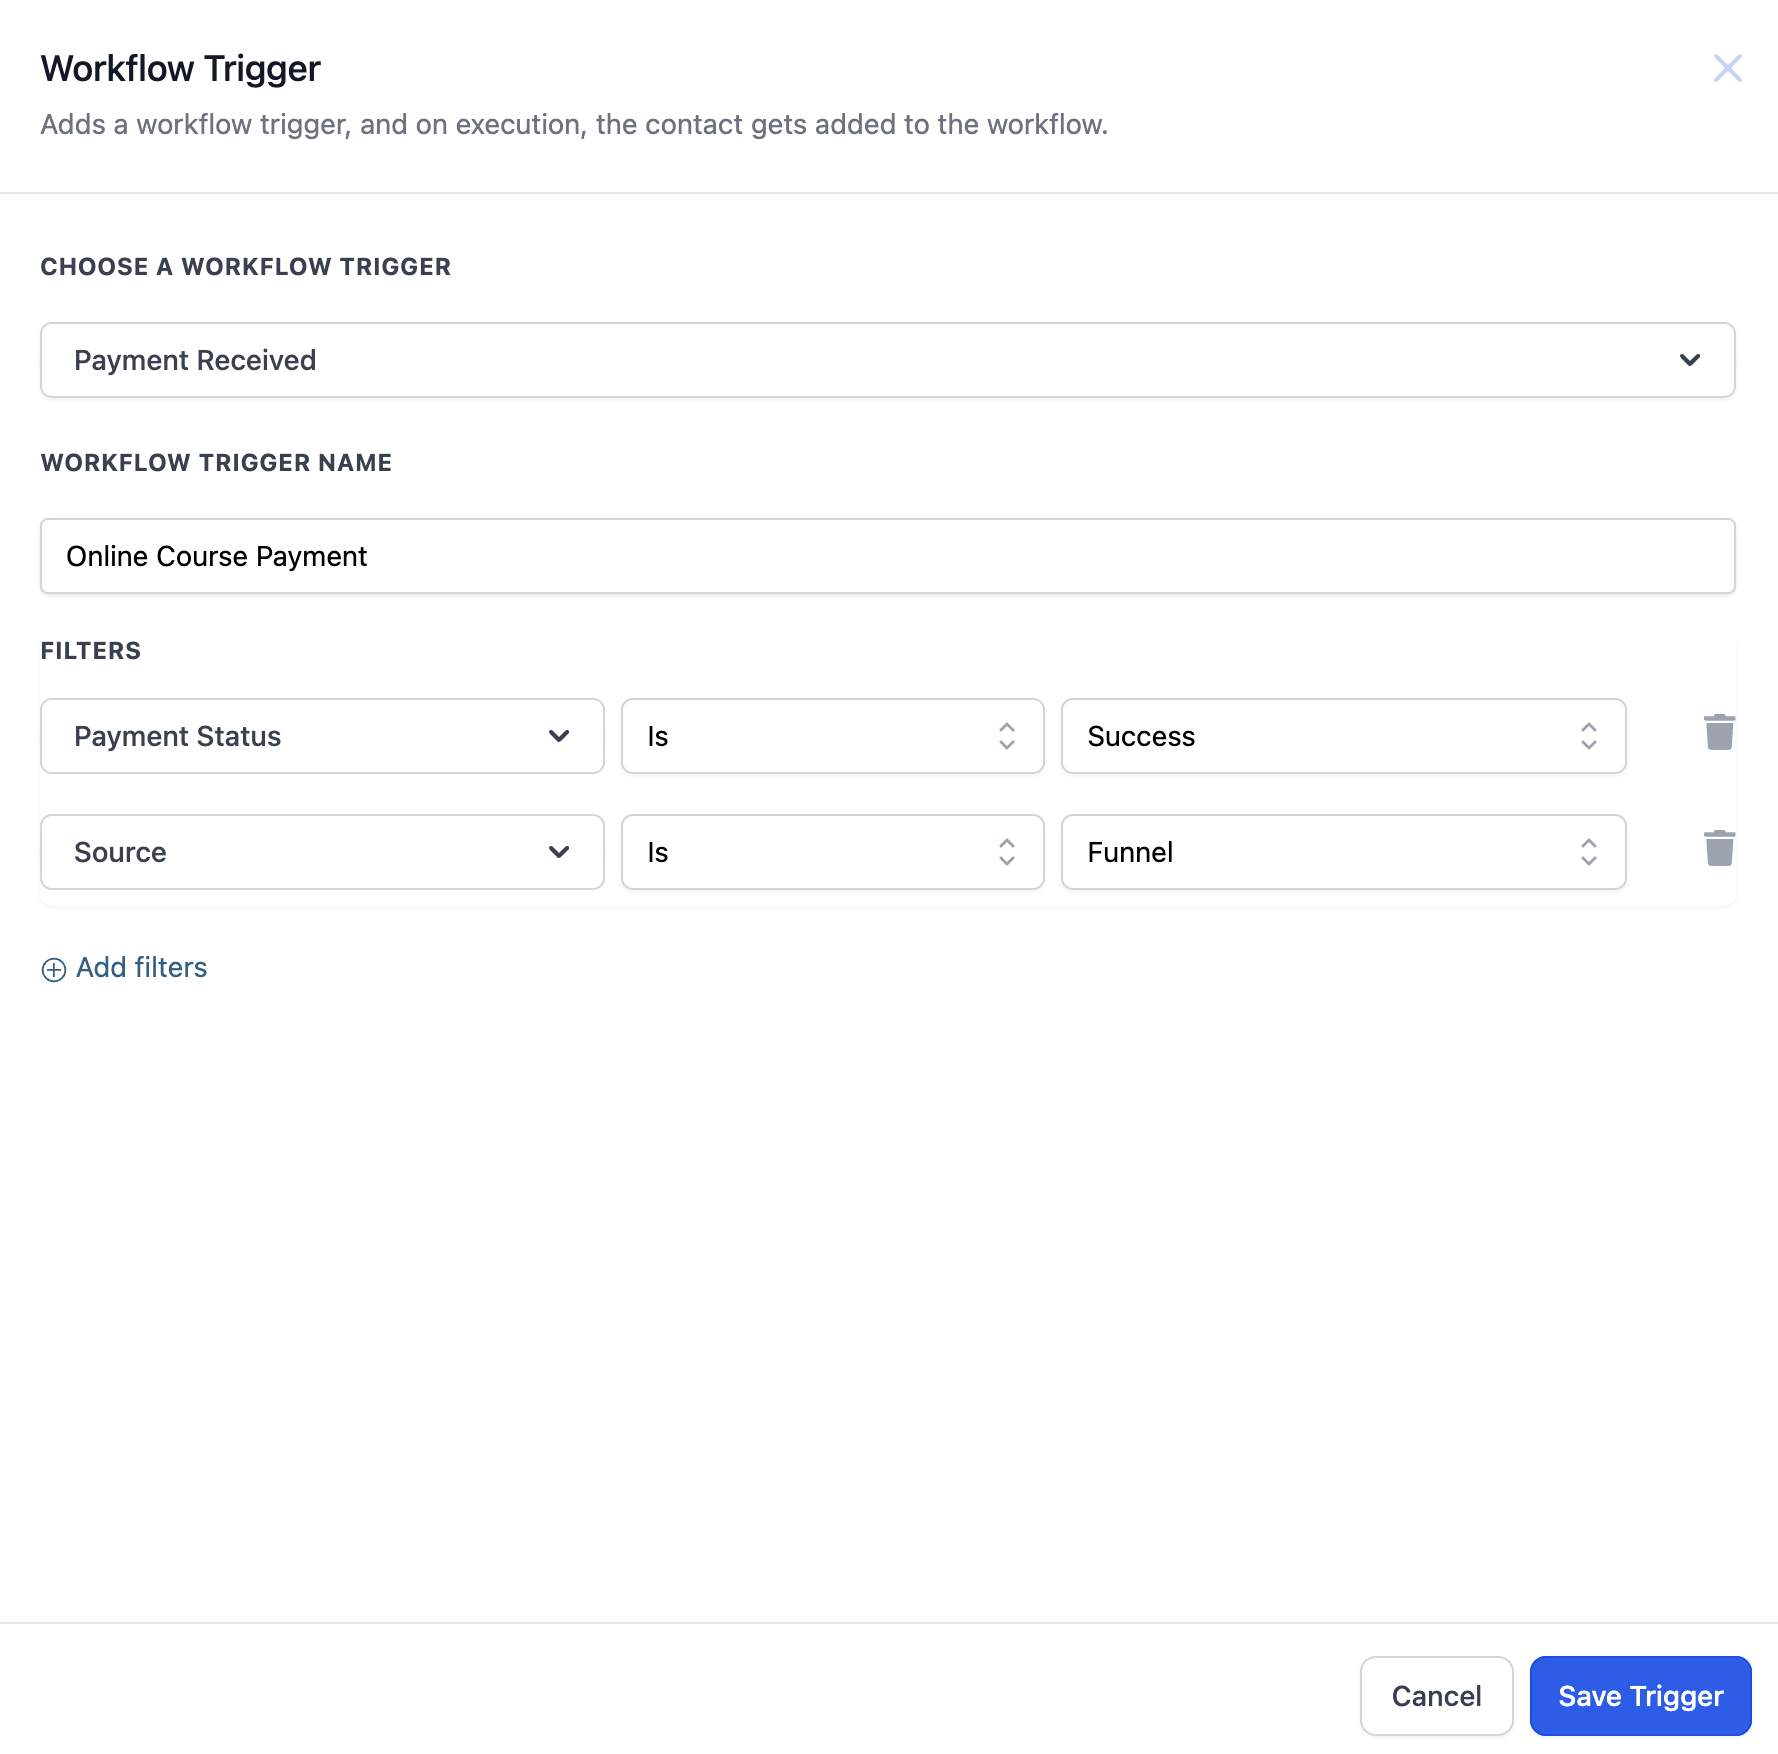Click the Workflow Trigger heading
The width and height of the screenshot is (1778, 1754).
click(x=181, y=69)
